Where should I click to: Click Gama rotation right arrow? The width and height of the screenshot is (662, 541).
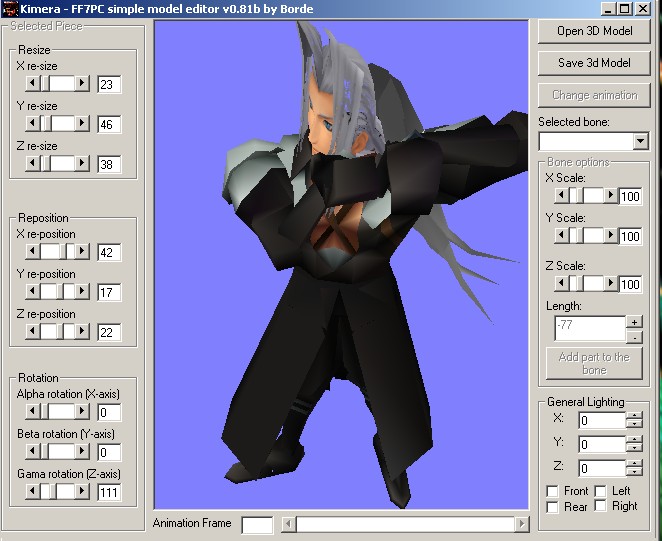pos(82,491)
